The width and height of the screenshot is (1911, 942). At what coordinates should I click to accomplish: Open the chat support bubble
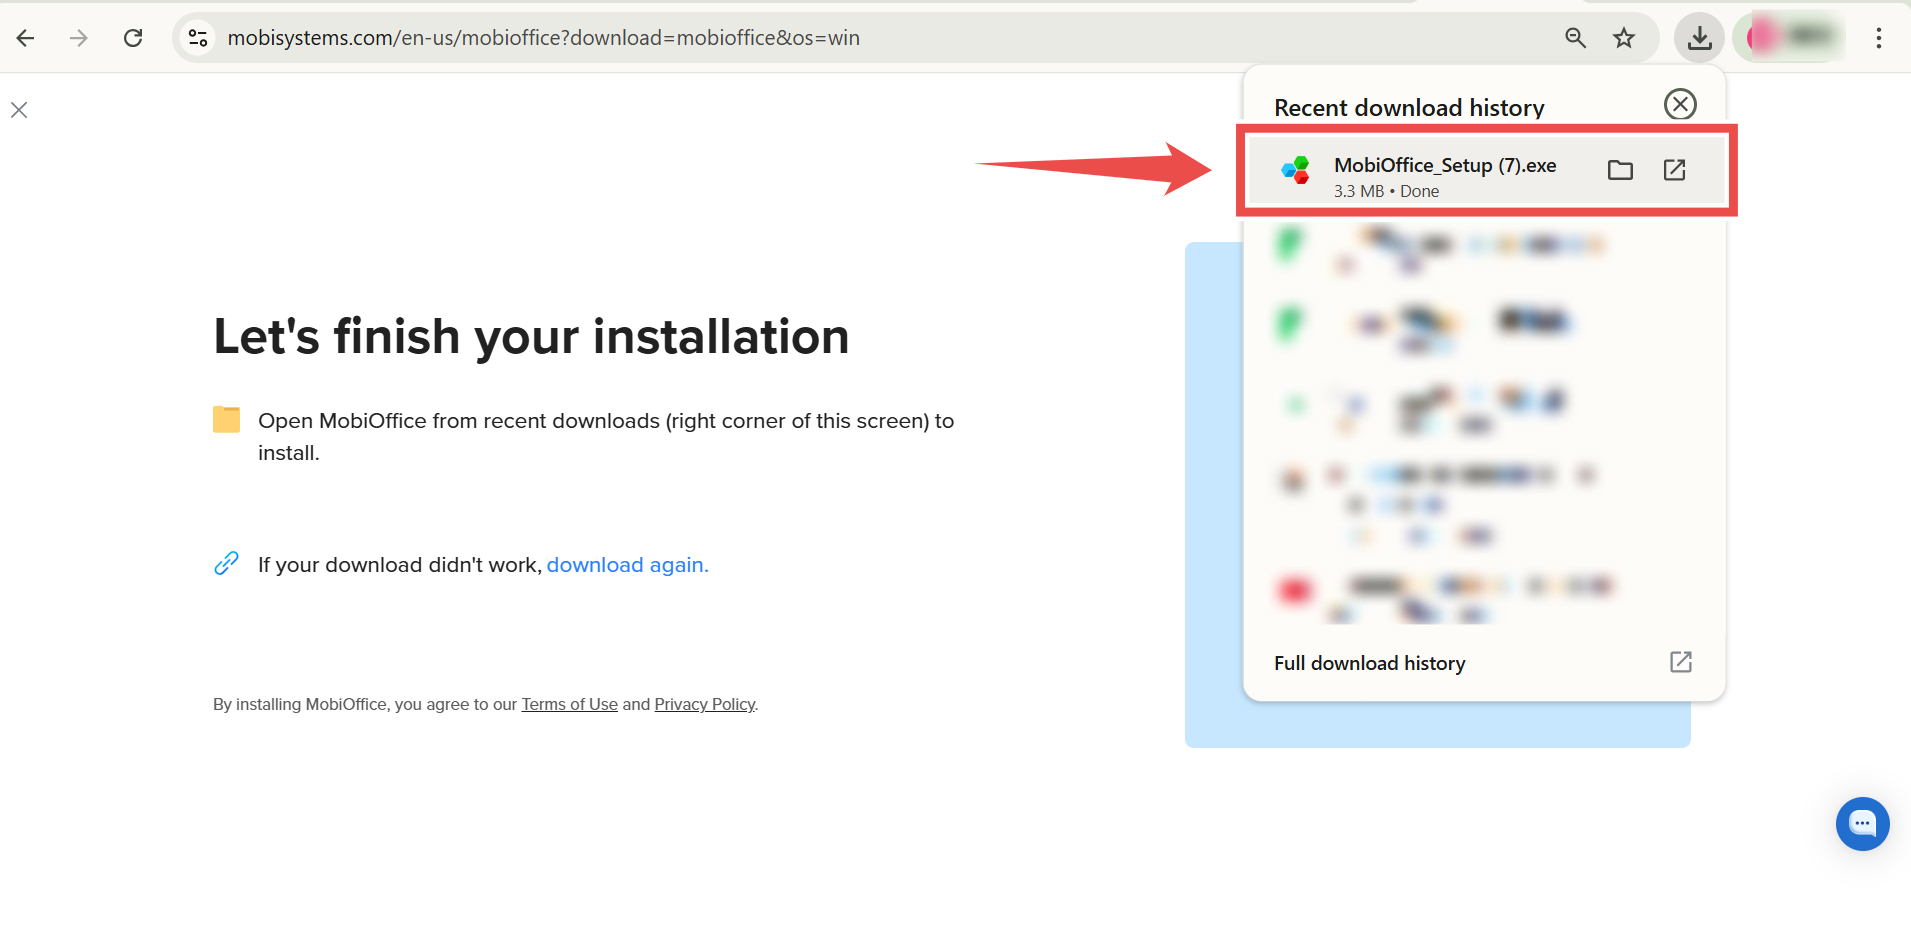click(x=1862, y=824)
